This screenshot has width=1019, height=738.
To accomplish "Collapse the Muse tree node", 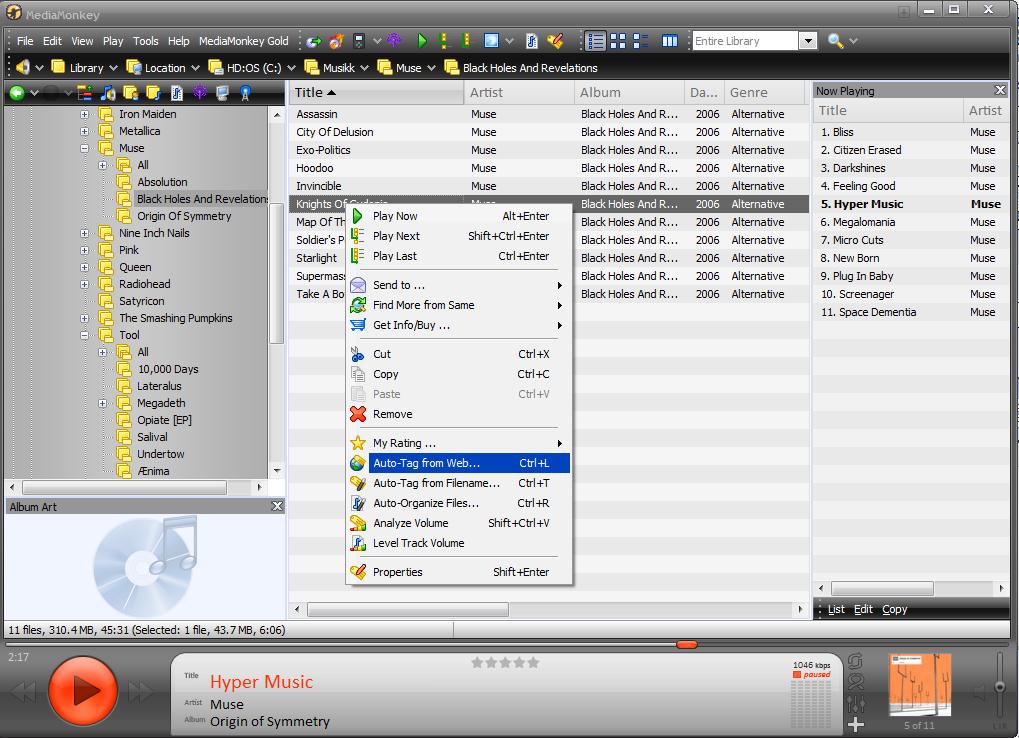I will pyautogui.click(x=84, y=148).
